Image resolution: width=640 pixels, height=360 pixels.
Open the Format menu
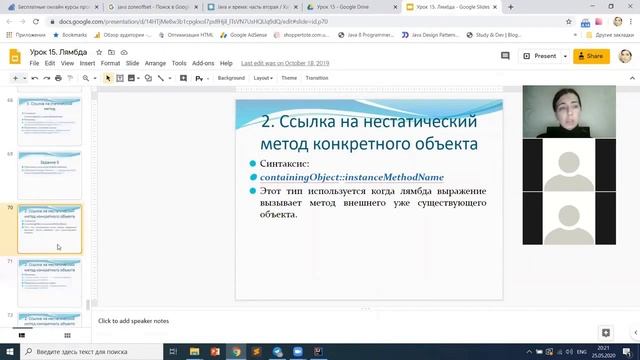click(110, 63)
